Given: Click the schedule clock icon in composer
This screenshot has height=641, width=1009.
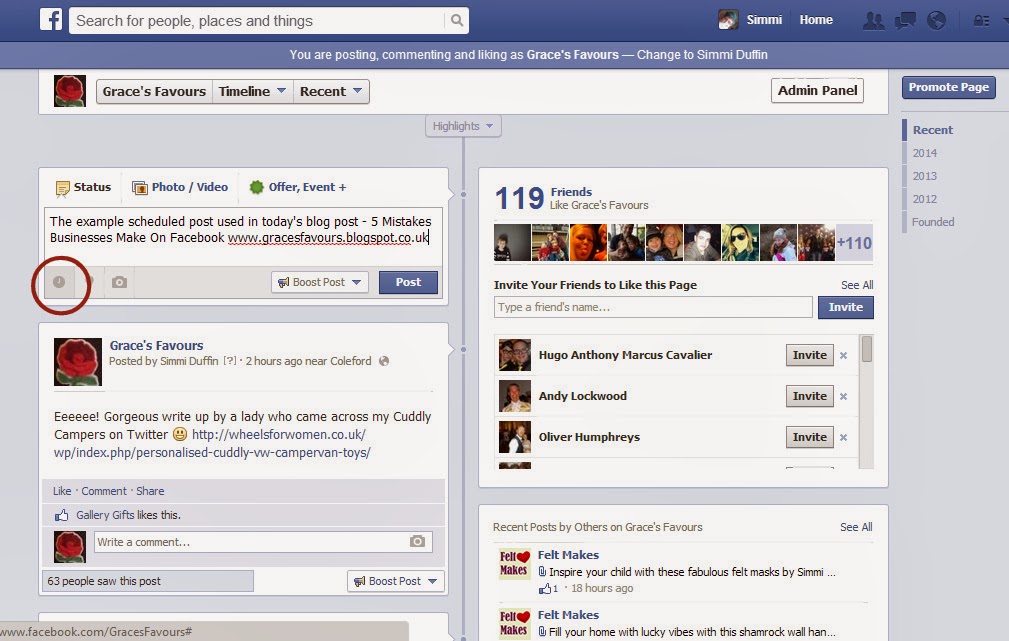Looking at the screenshot, I should 59,282.
